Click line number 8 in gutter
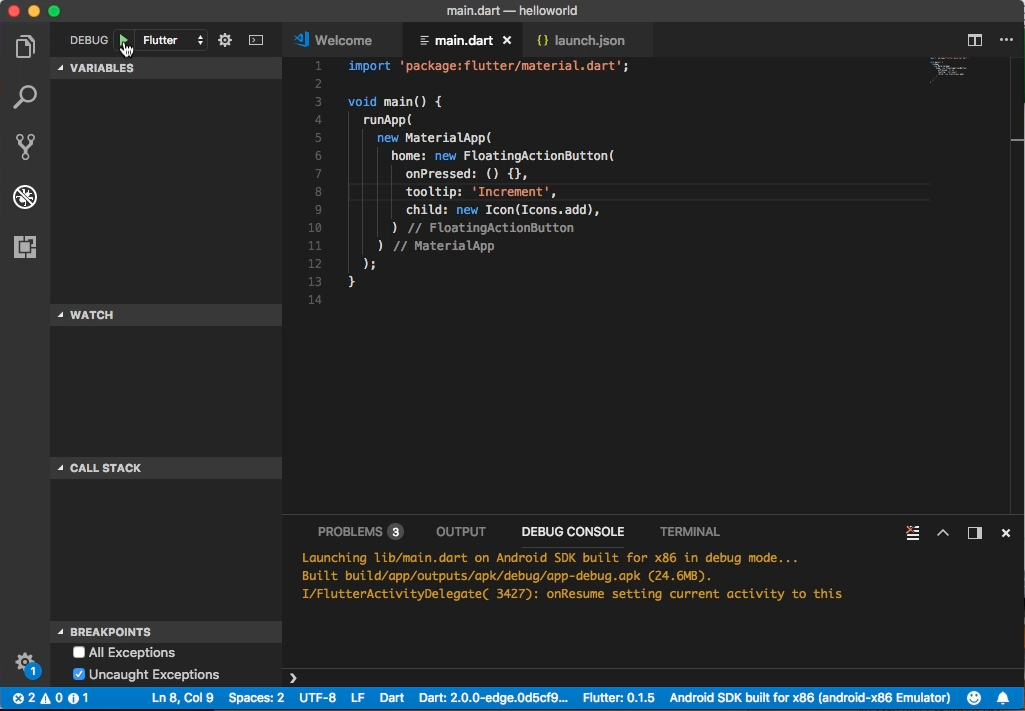1025x711 pixels. 318,191
